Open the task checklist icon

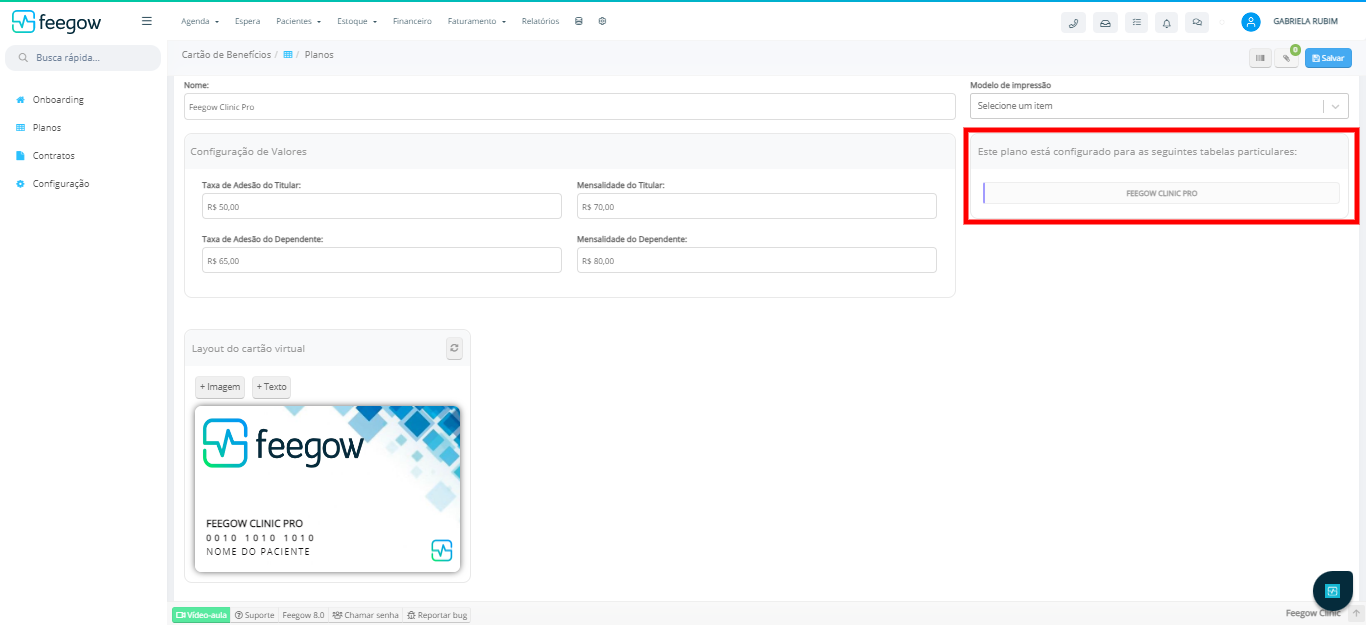[x=1136, y=22]
